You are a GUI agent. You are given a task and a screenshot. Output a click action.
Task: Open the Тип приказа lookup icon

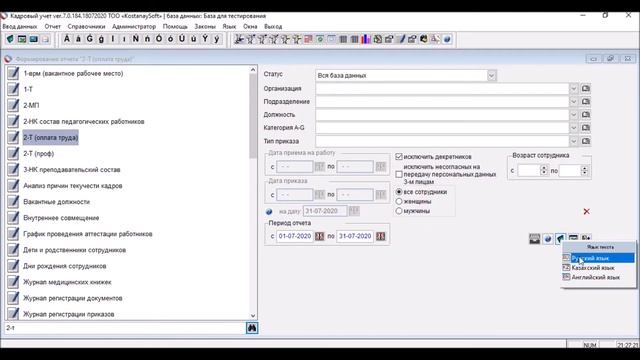pos(586,141)
